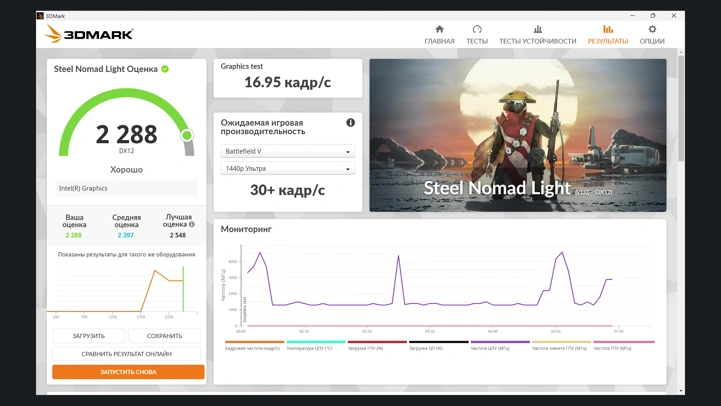Viewport: 721px width, 406px height.
Task: Click the orange Запустить снова button
Action: (128, 372)
